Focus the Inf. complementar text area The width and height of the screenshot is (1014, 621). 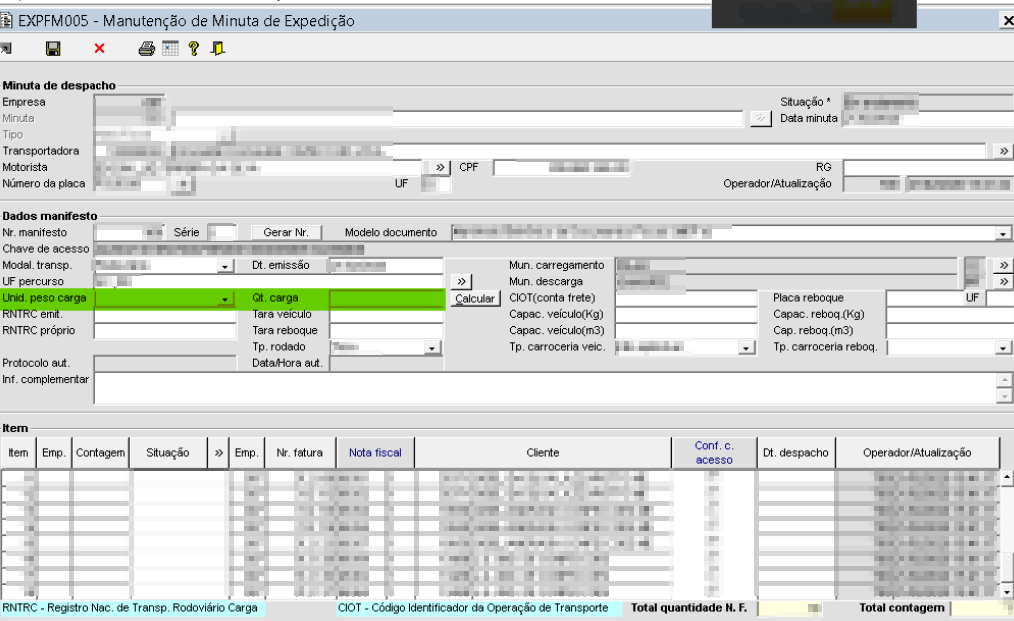[546, 388]
